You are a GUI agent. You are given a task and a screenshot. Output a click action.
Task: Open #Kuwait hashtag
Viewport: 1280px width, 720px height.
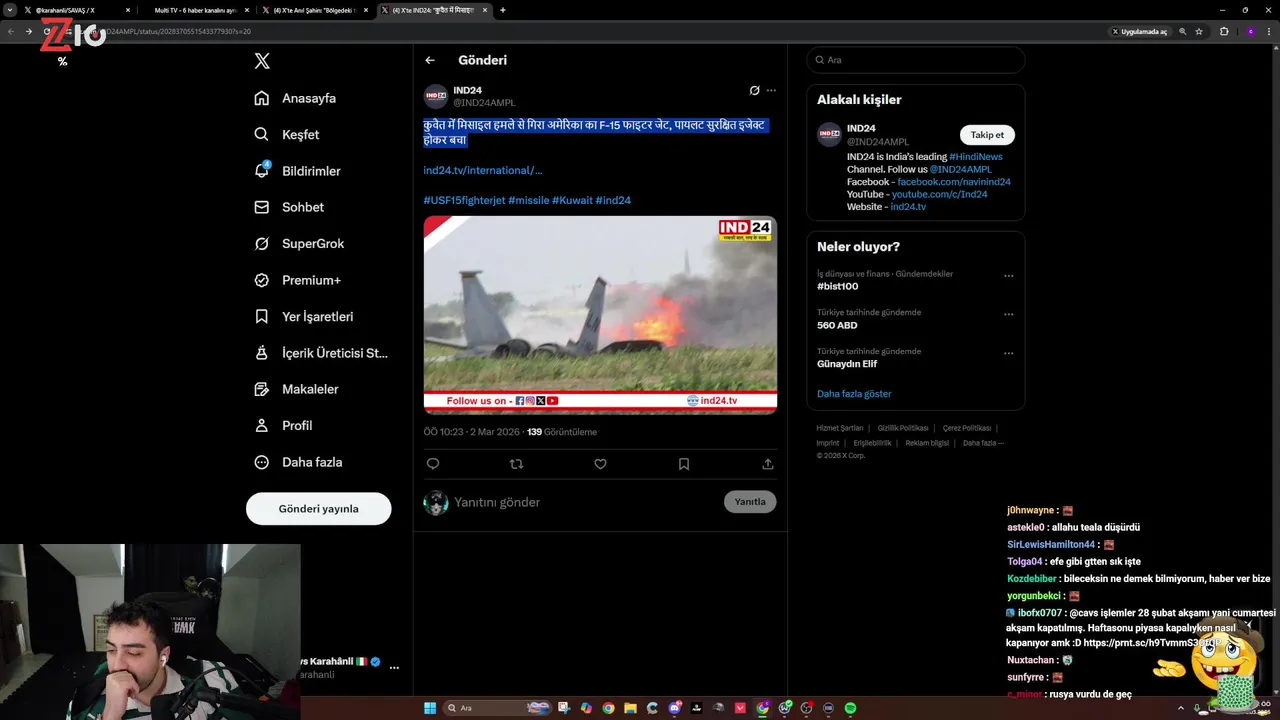[572, 200]
